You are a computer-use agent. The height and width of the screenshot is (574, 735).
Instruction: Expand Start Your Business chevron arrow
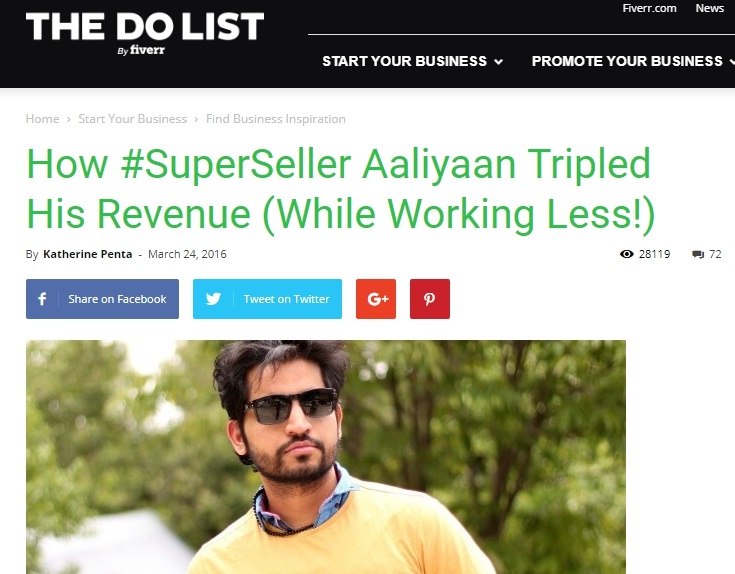tap(499, 61)
